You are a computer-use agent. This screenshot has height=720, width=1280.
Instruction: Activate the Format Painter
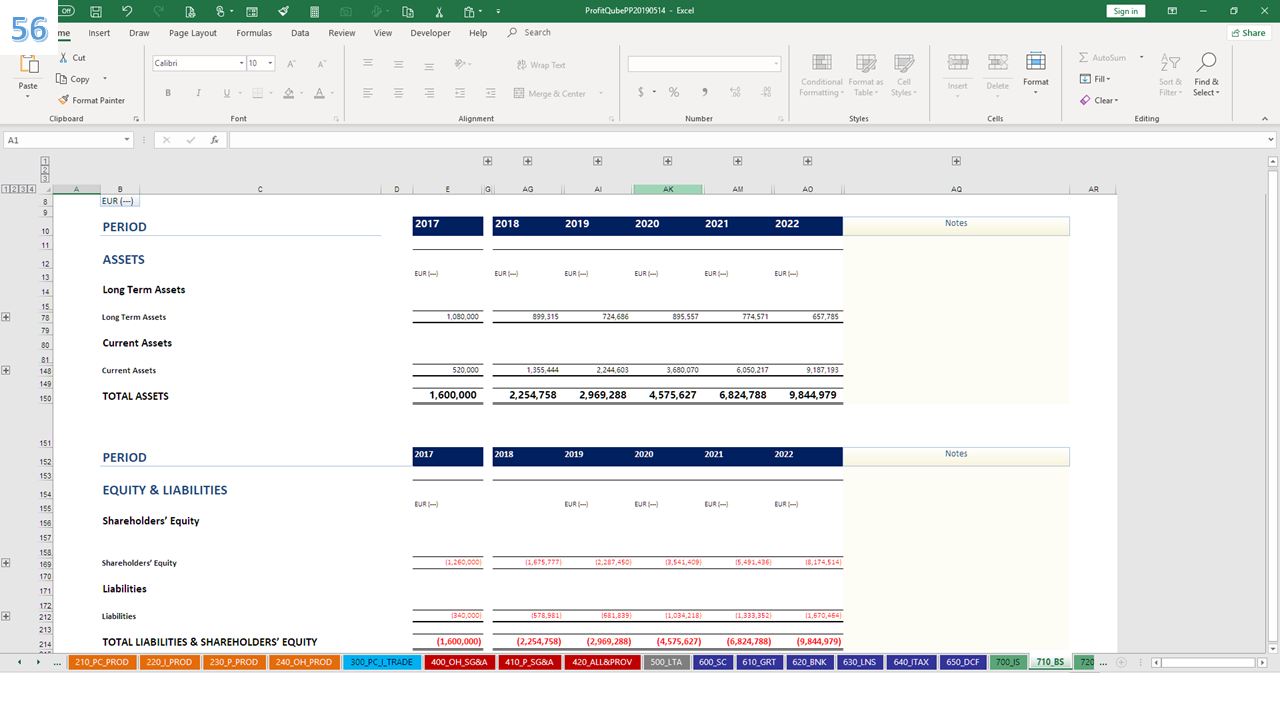(91, 100)
